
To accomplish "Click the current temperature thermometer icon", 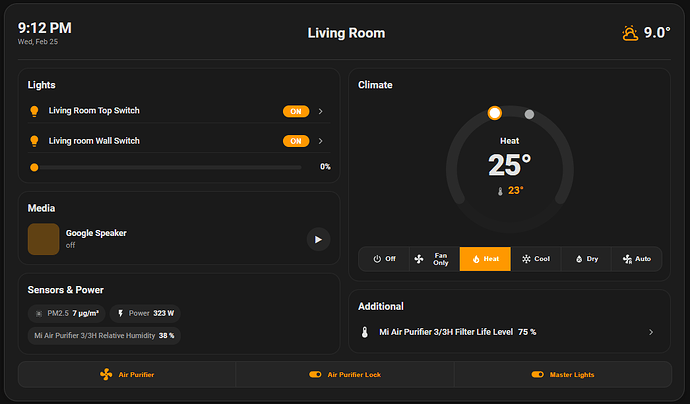I will pos(500,191).
